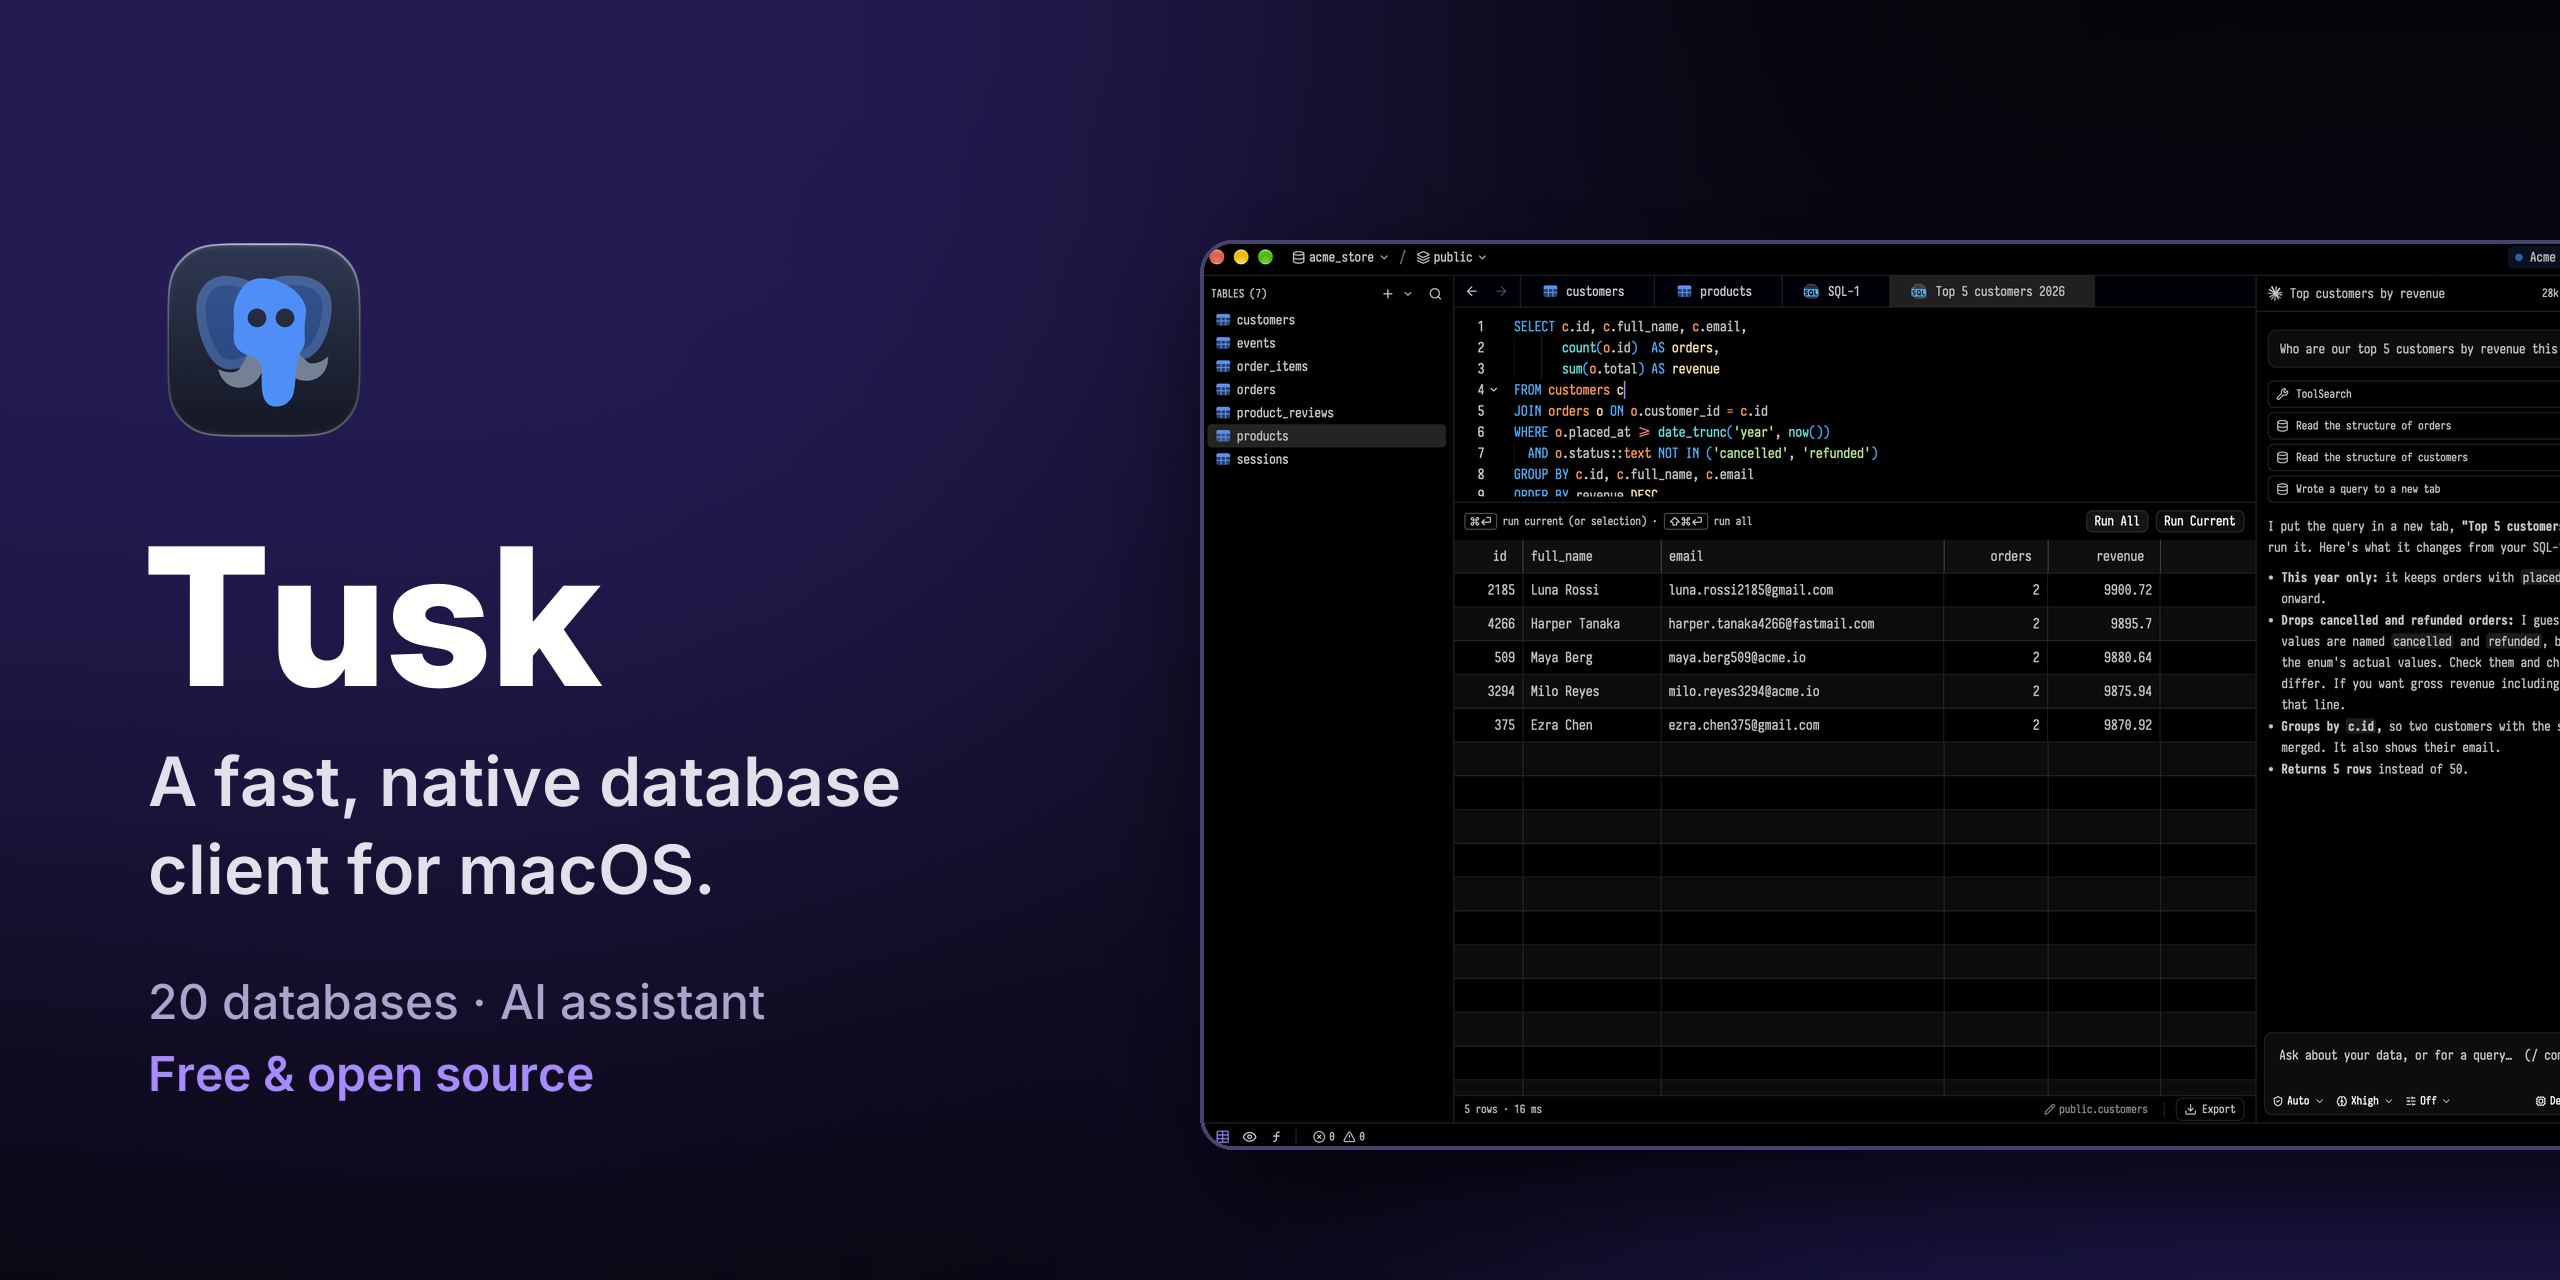2560x1280 pixels.
Task: Click the id column header
Action: tap(1489, 556)
